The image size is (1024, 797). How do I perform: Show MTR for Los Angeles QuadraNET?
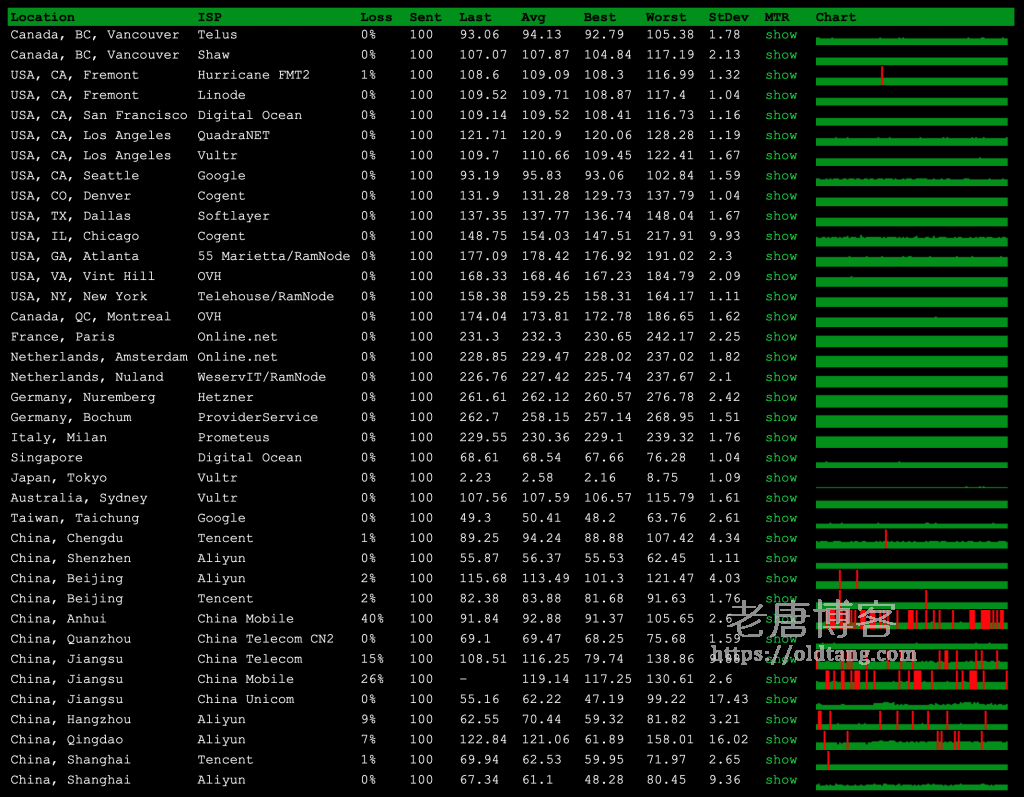click(781, 135)
